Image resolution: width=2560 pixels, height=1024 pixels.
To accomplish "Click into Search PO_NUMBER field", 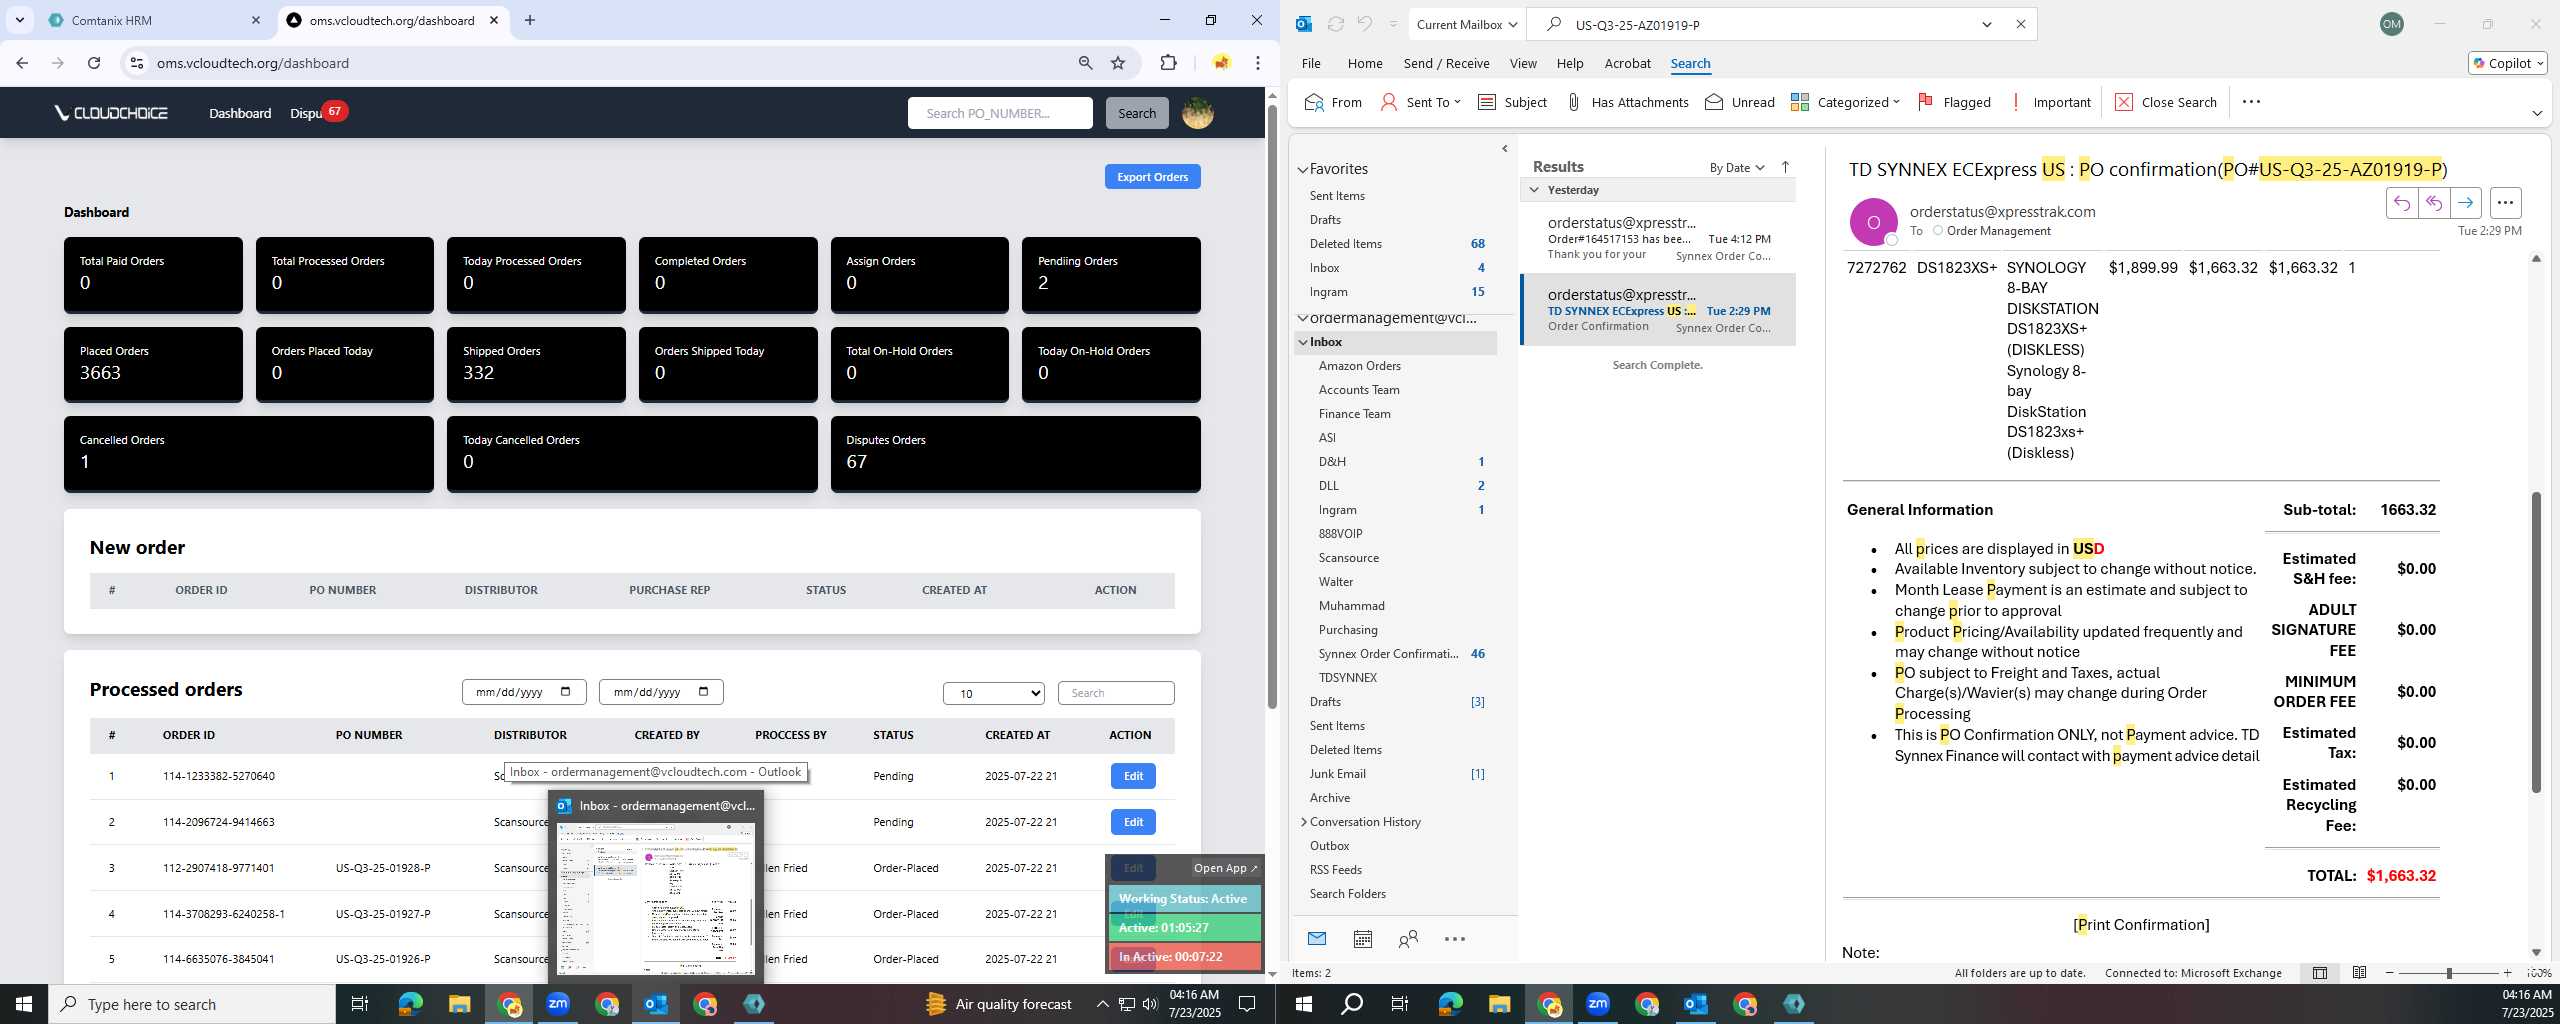I will click(1000, 113).
